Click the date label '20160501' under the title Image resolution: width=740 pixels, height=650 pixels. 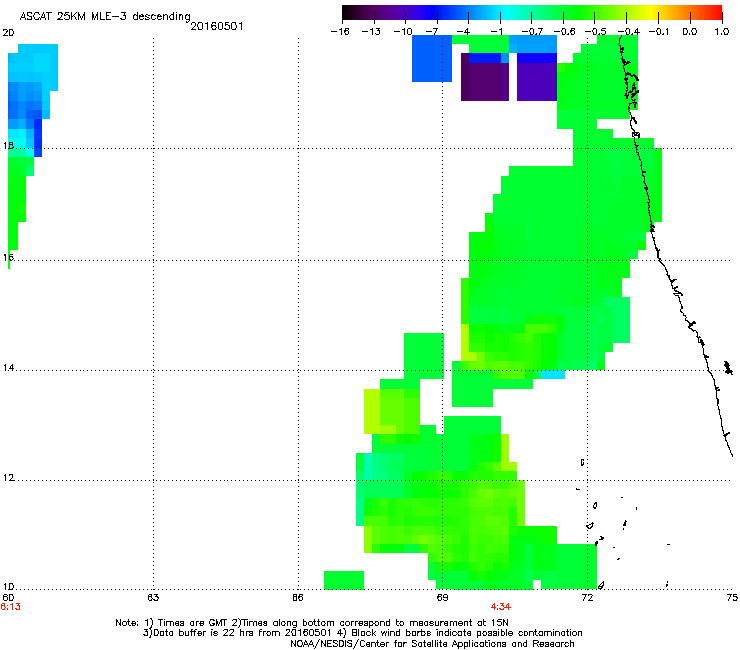pos(217,26)
